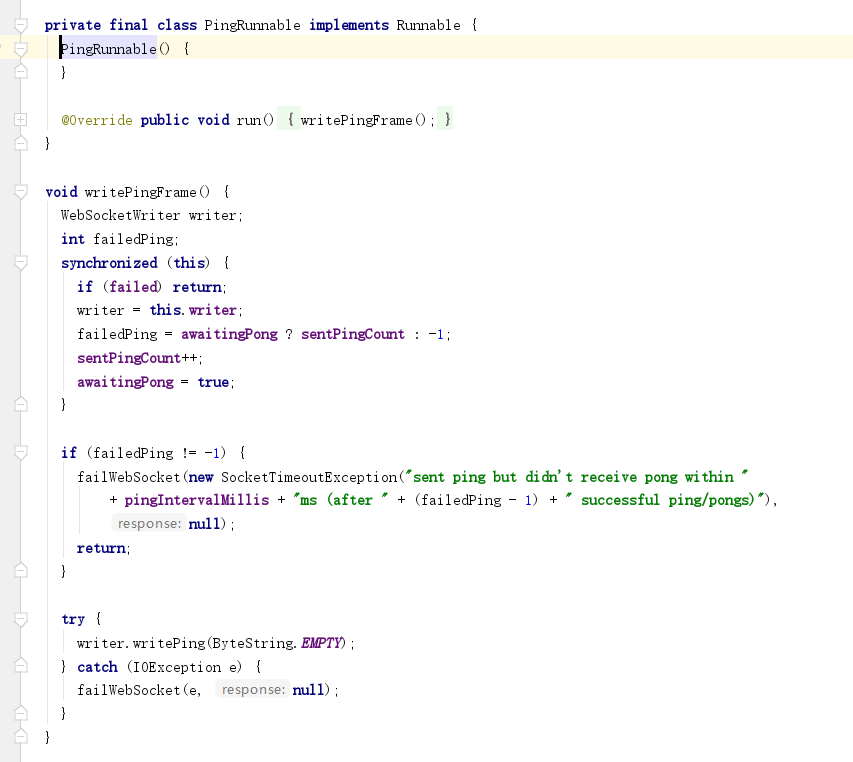Collapse the writePingFrame() method fold arrow
853x762 pixels.
point(20,191)
